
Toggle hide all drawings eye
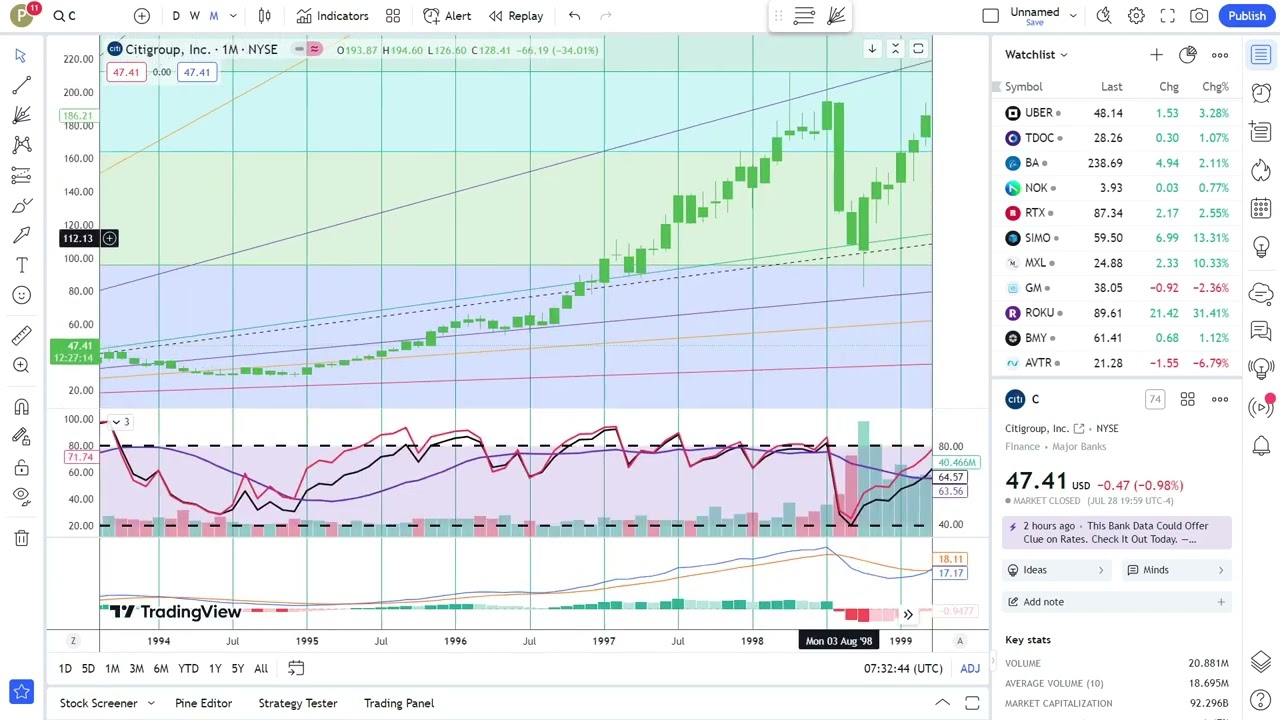point(21,497)
